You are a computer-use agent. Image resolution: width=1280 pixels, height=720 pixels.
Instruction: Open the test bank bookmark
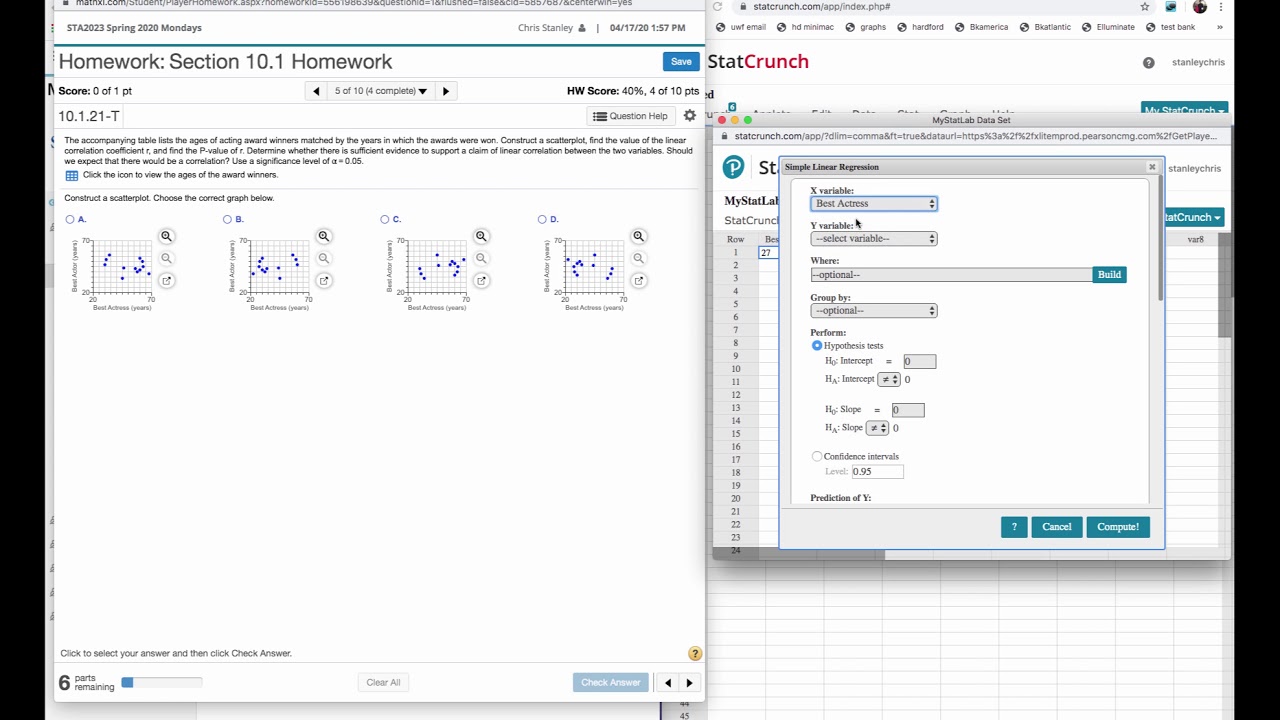click(x=1170, y=27)
